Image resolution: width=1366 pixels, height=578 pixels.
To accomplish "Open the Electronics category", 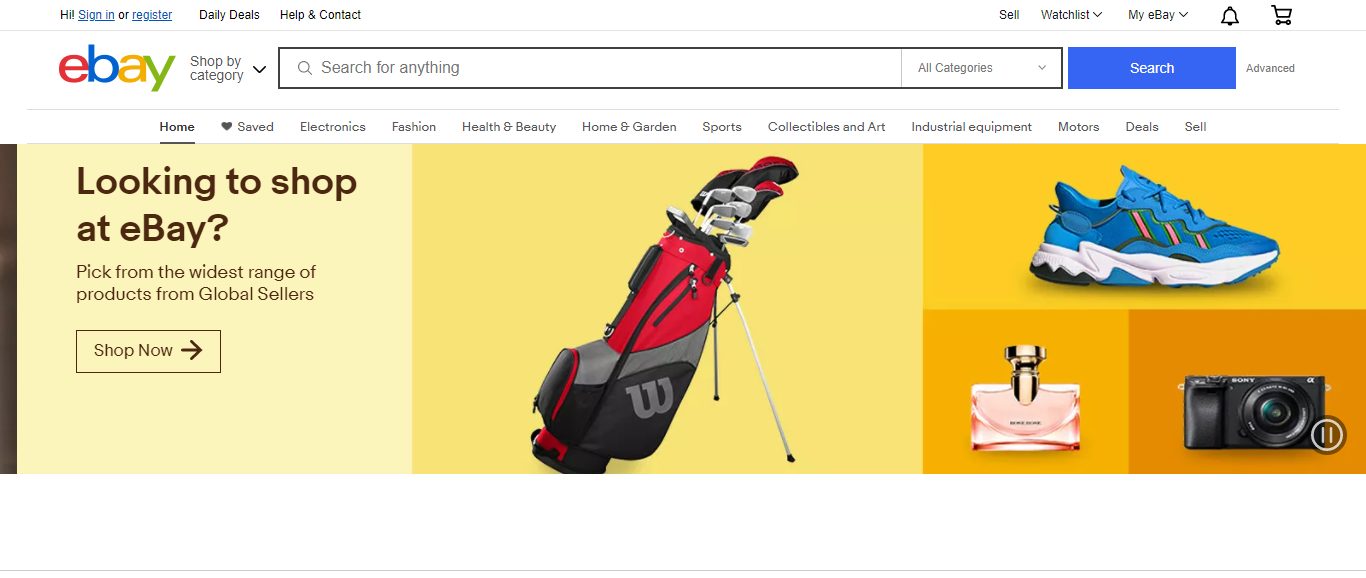I will [333, 127].
